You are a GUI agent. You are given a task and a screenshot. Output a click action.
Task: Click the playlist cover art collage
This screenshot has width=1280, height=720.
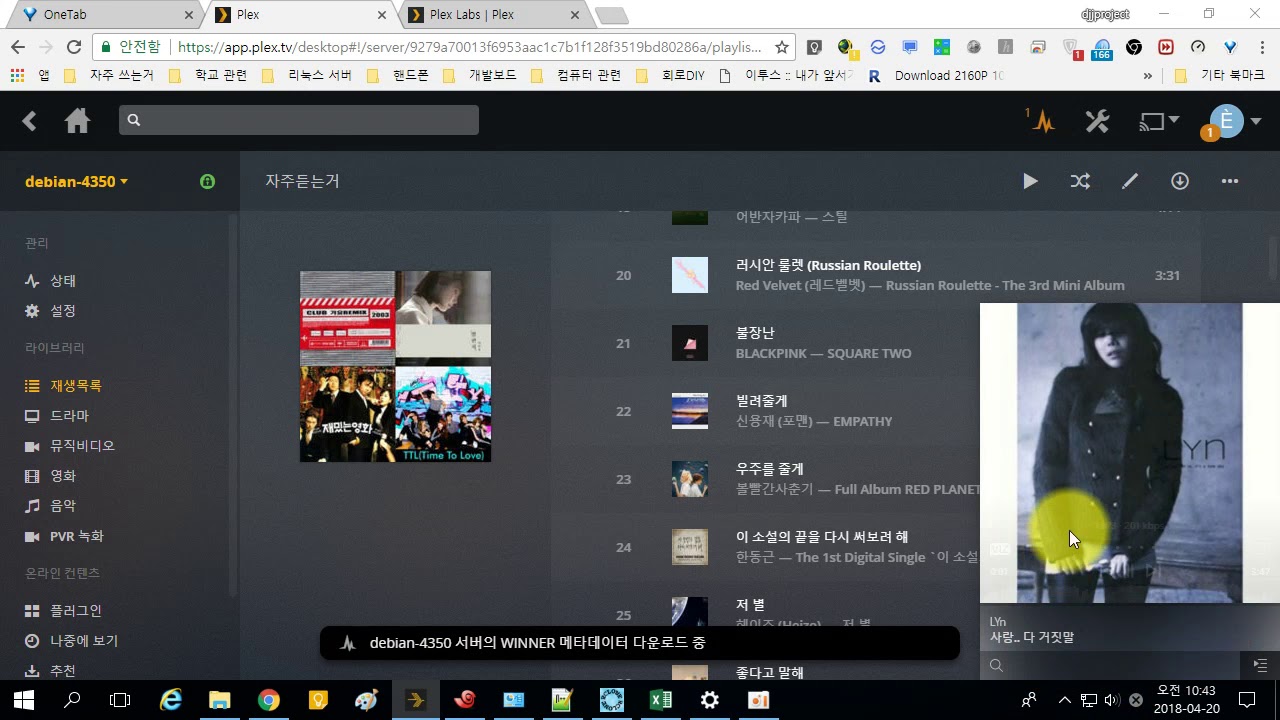click(395, 366)
